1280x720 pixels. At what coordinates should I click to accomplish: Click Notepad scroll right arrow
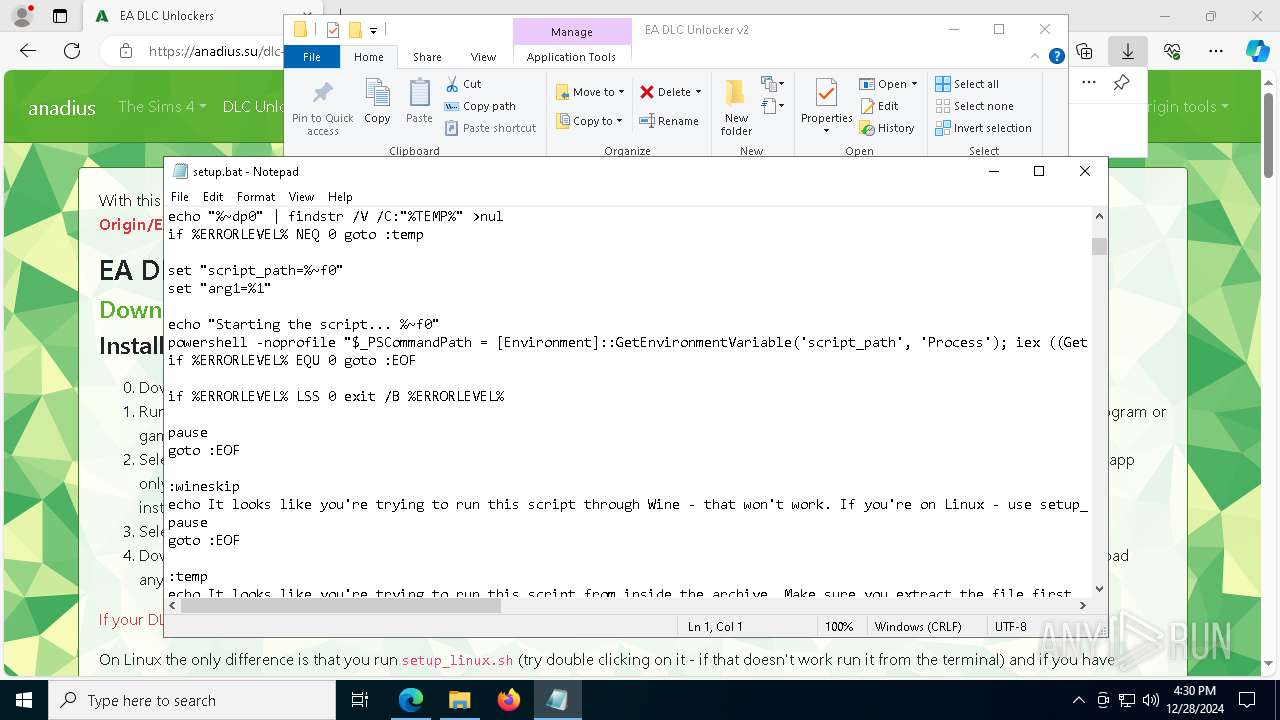click(x=1083, y=605)
